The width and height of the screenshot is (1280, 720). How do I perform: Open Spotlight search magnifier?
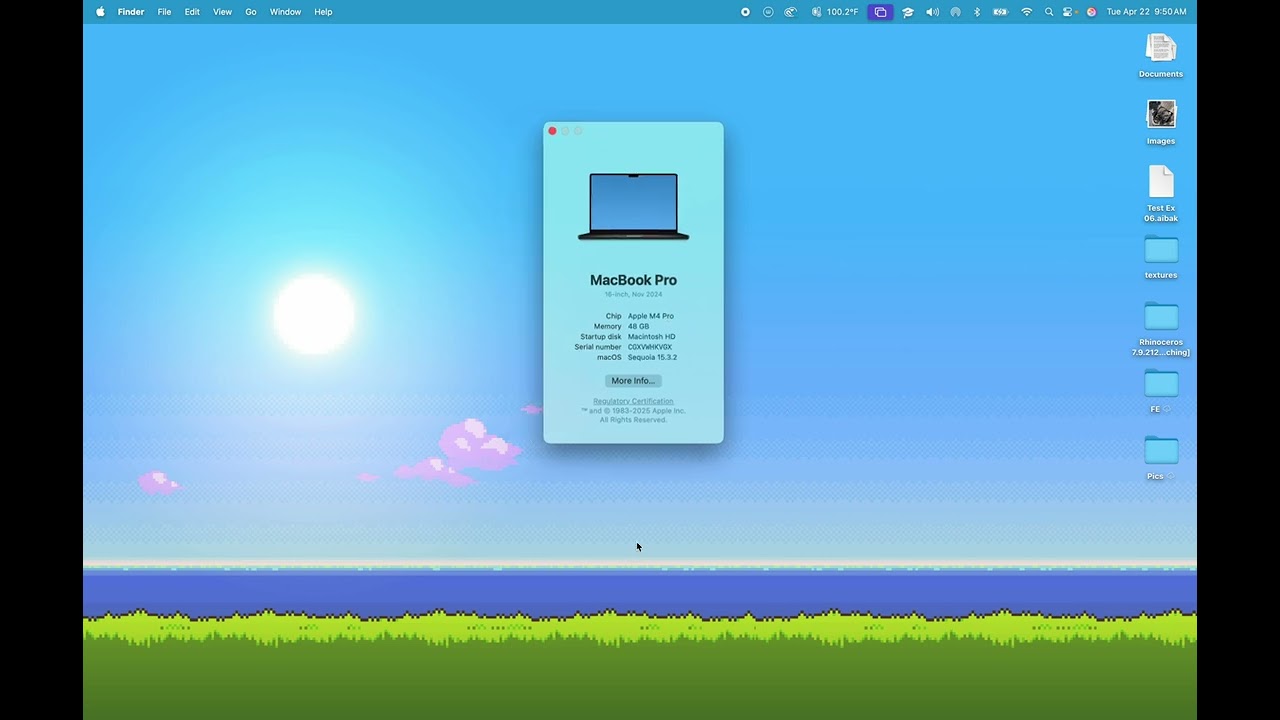(x=1049, y=12)
